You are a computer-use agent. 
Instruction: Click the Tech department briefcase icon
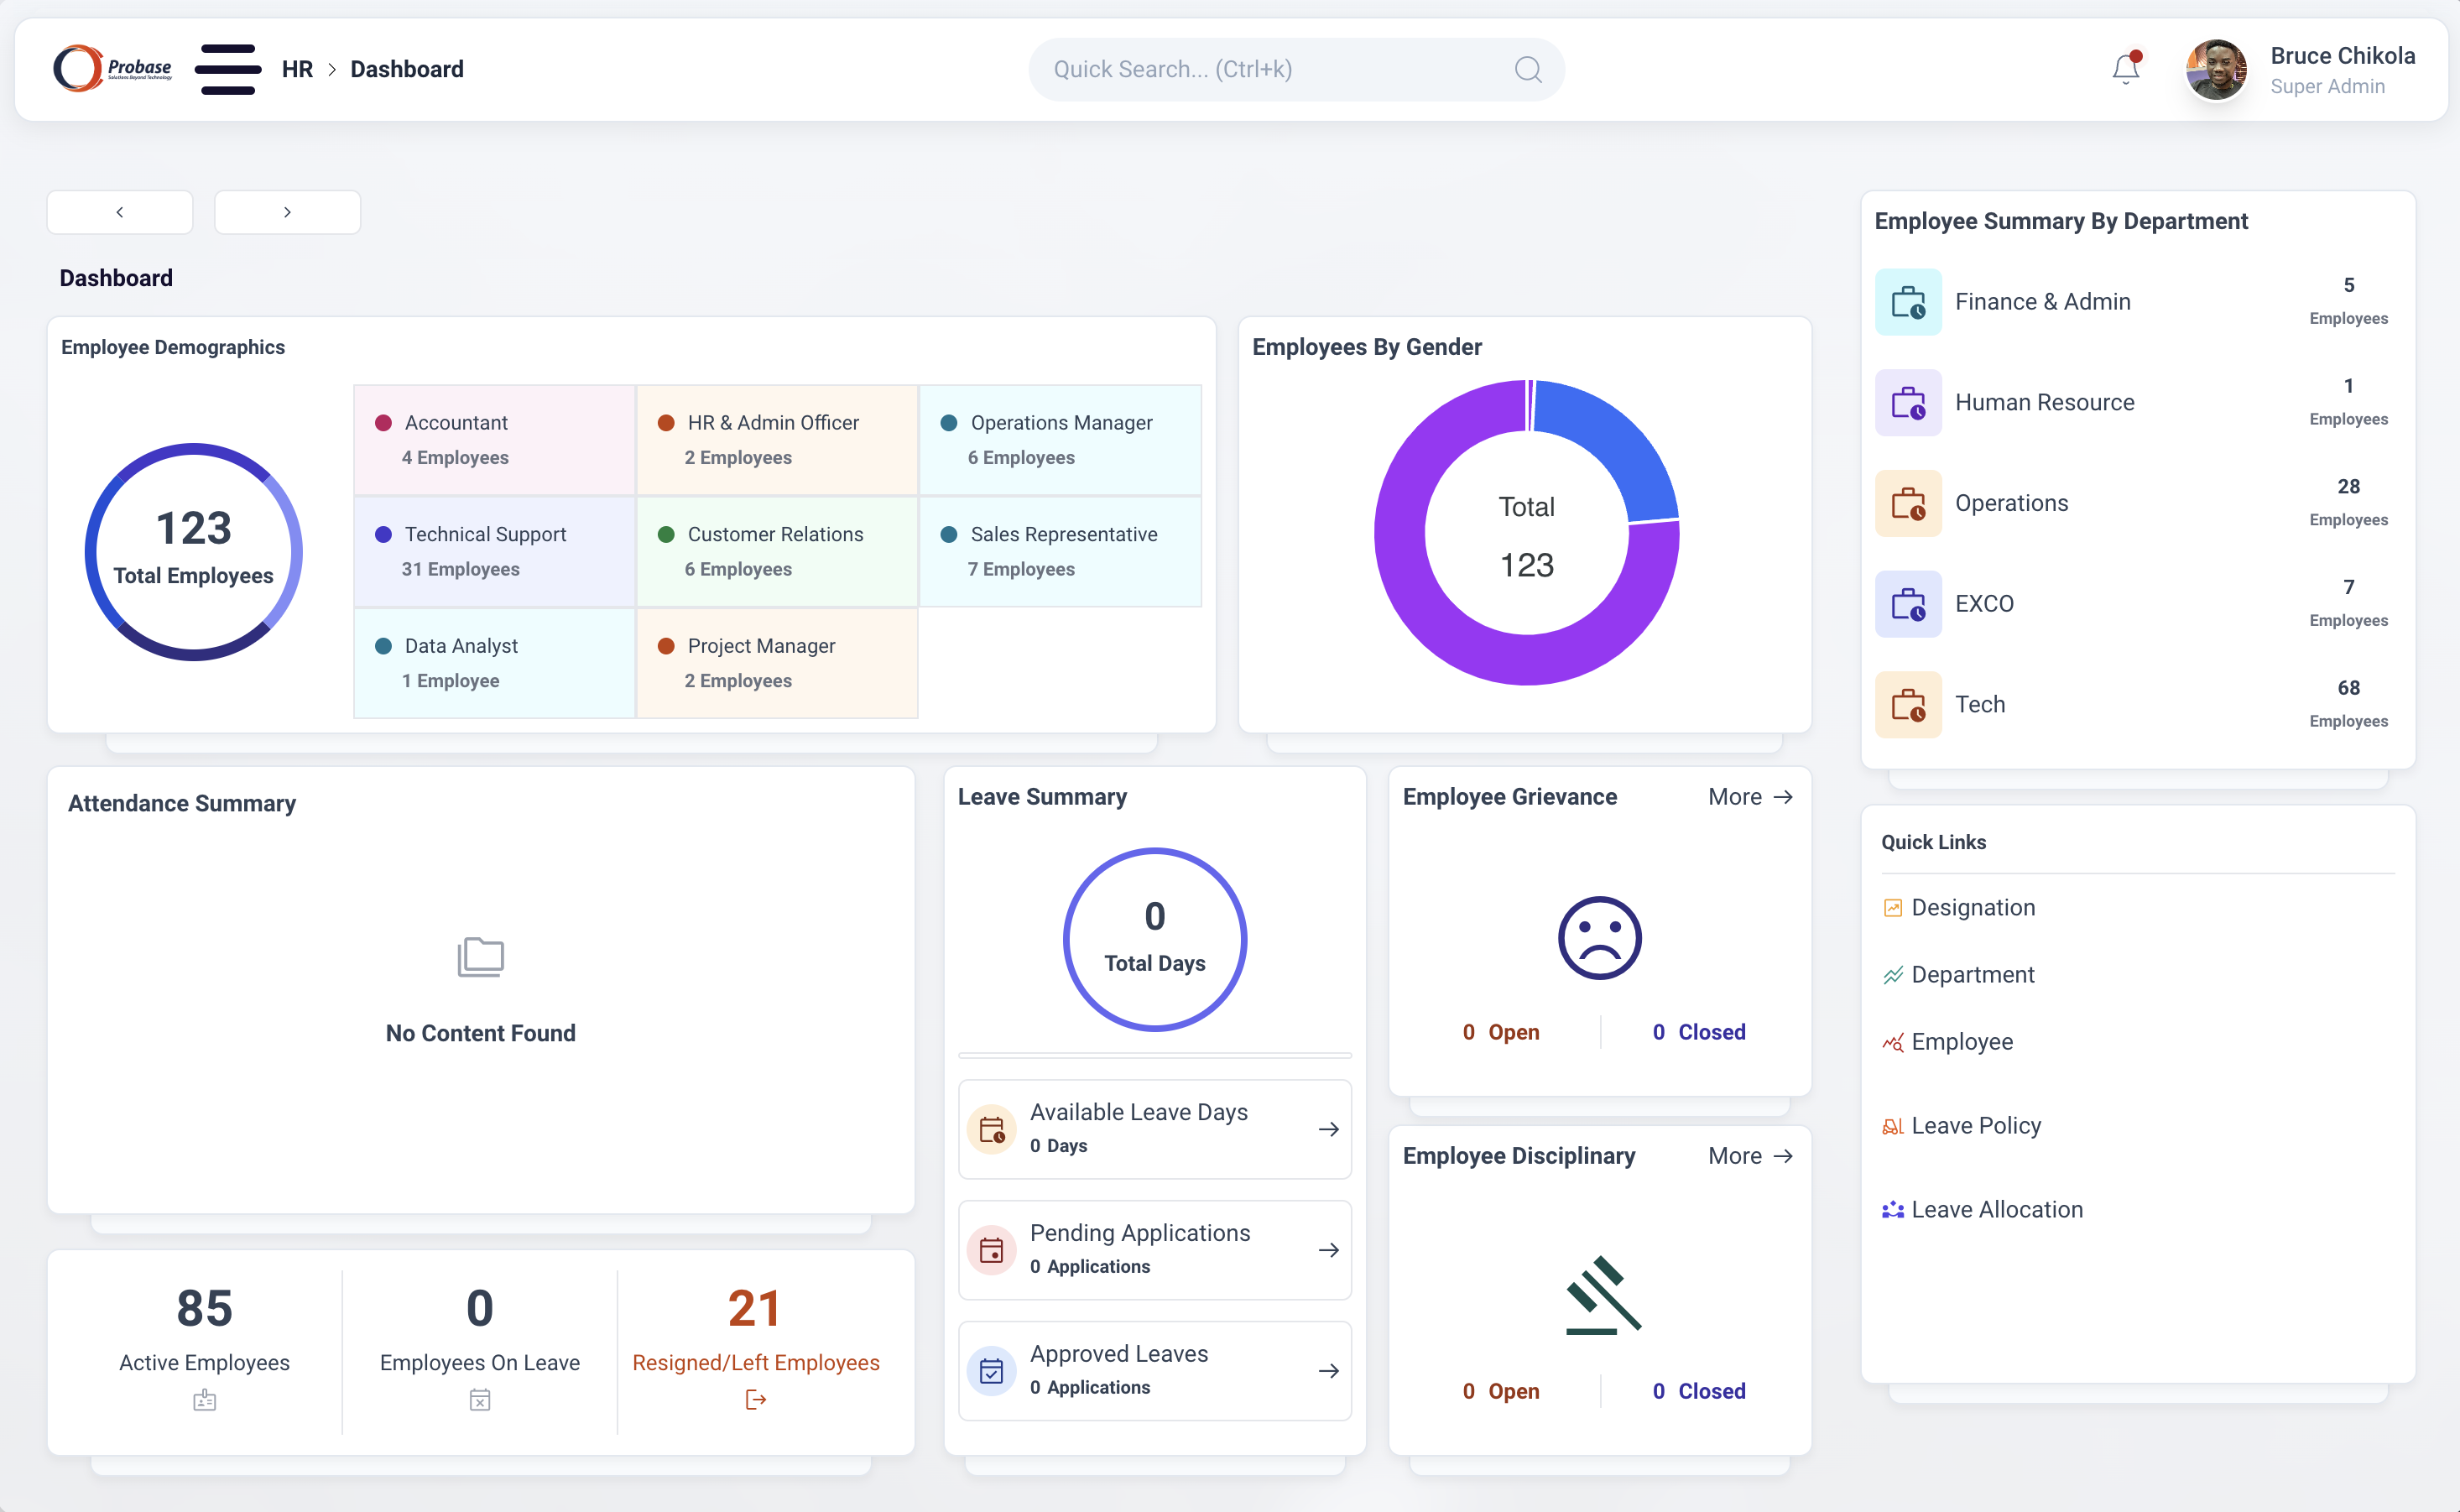pyautogui.click(x=1907, y=704)
